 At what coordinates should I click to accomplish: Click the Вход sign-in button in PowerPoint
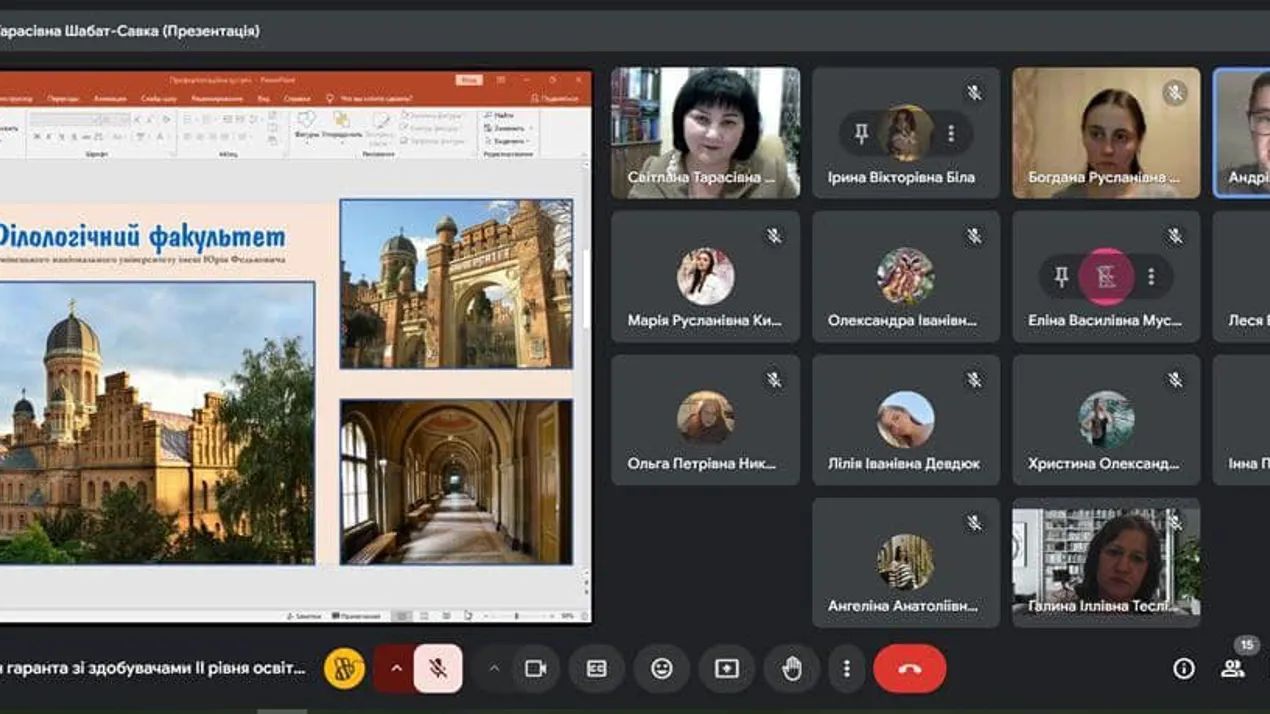point(469,80)
